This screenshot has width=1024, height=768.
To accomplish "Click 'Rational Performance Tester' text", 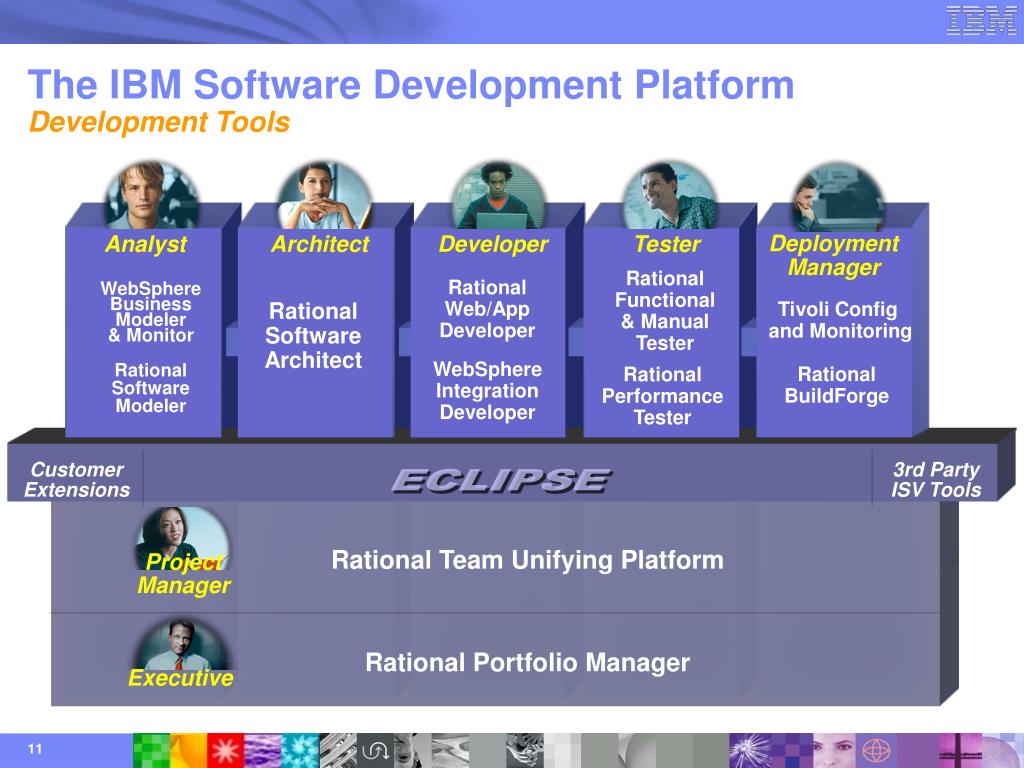I will 662,396.
